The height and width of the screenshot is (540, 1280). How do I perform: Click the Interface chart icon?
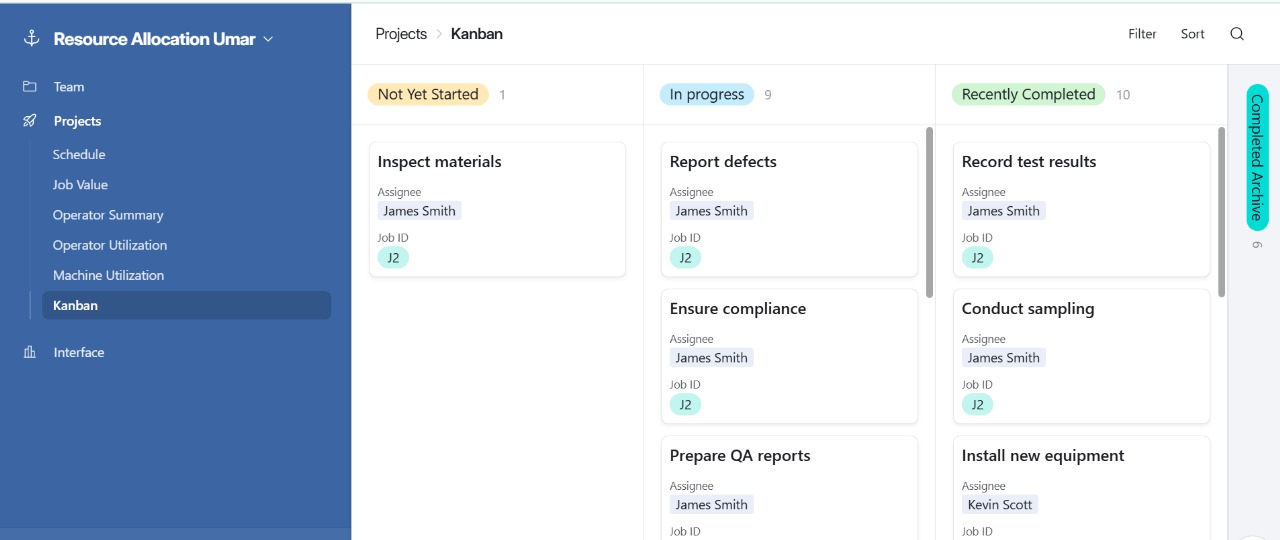pos(30,352)
